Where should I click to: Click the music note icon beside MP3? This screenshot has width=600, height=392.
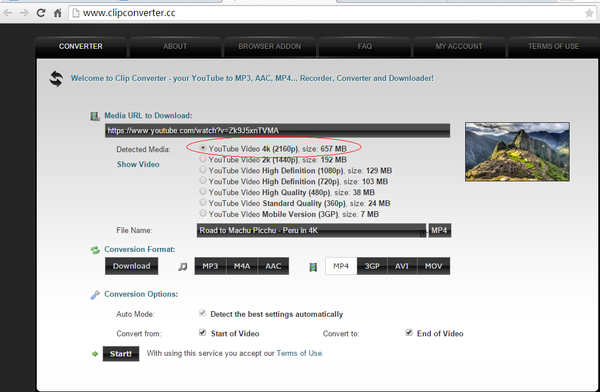[183, 266]
